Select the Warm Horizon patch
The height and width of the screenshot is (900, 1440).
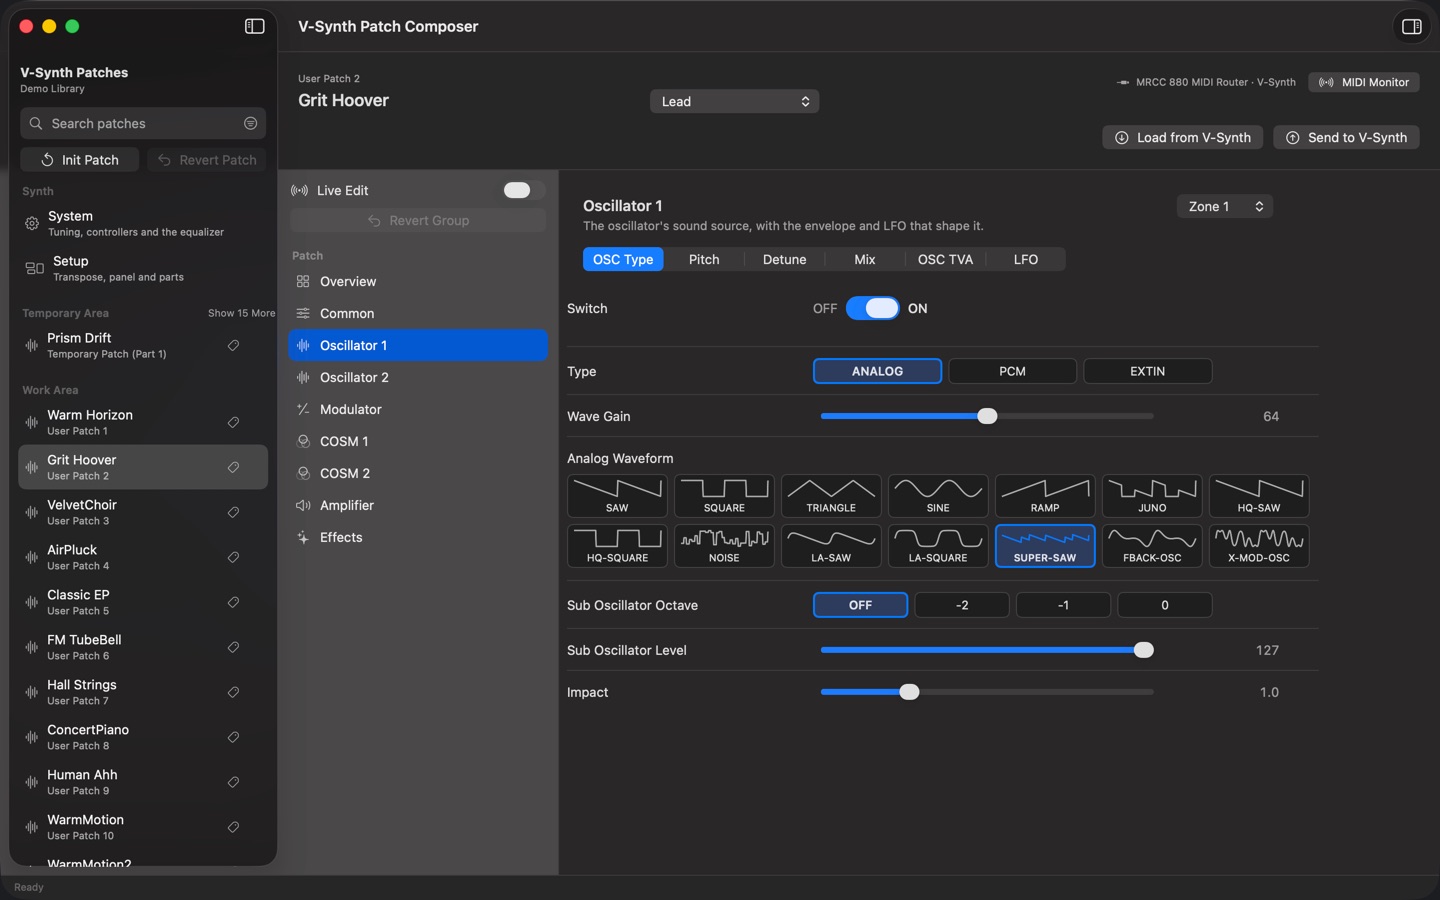pos(143,422)
